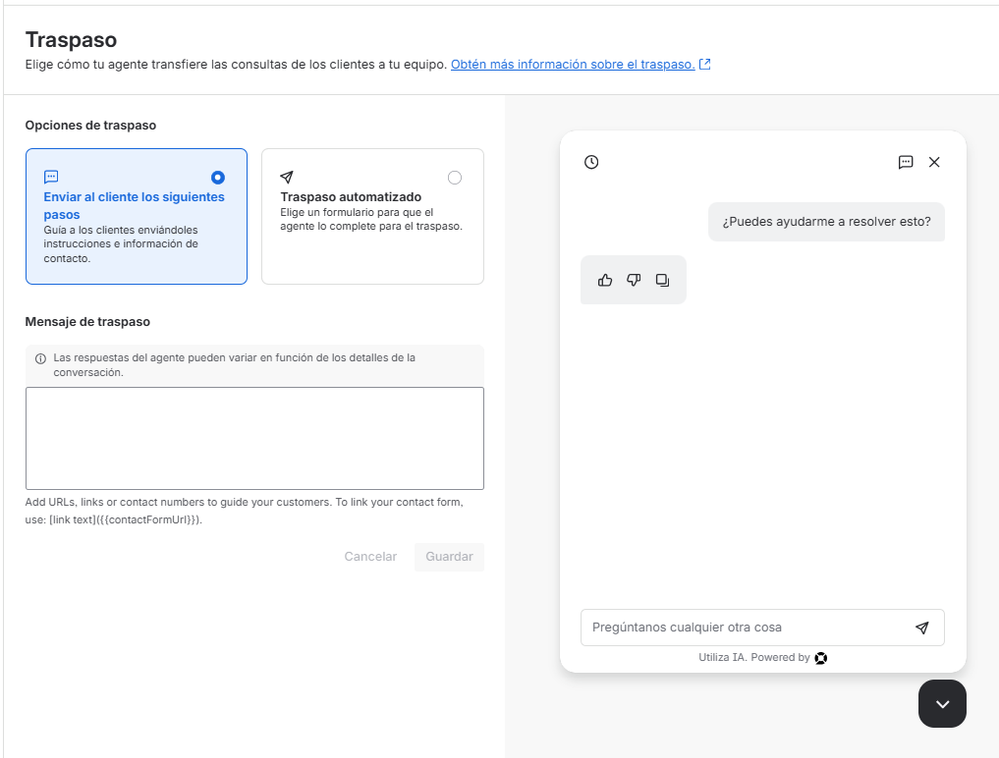Click the external link icon beside the link
Viewport: 999px width, 758px height.
(705, 64)
